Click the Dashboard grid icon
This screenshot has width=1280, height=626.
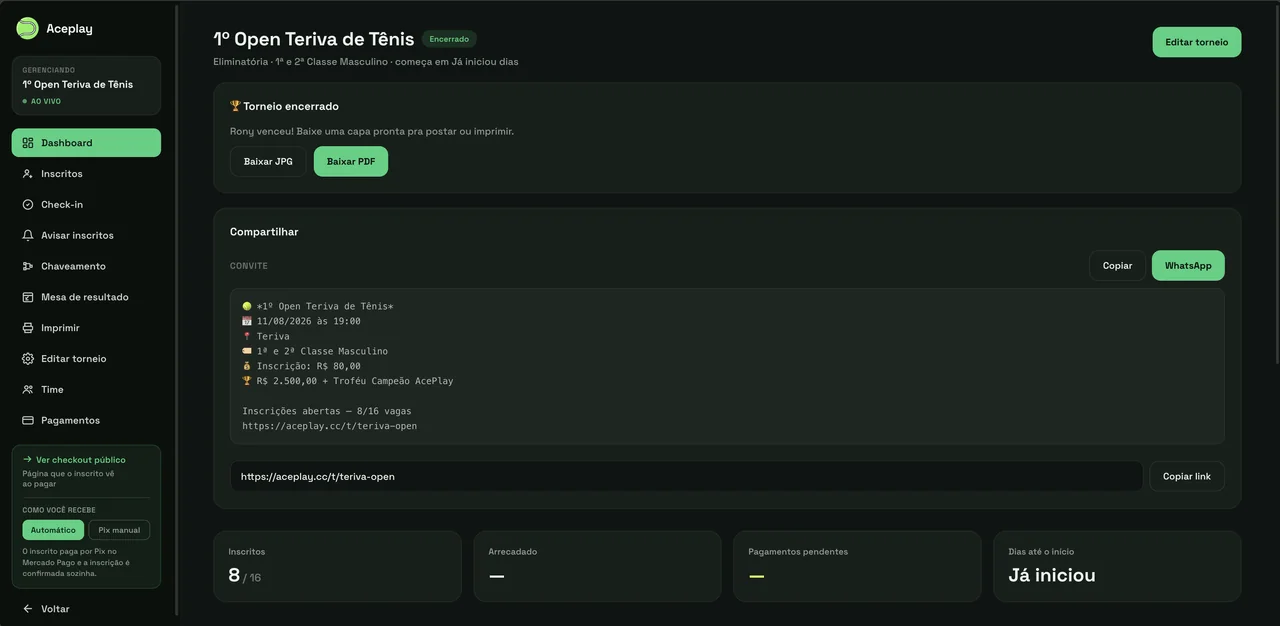pos(28,143)
